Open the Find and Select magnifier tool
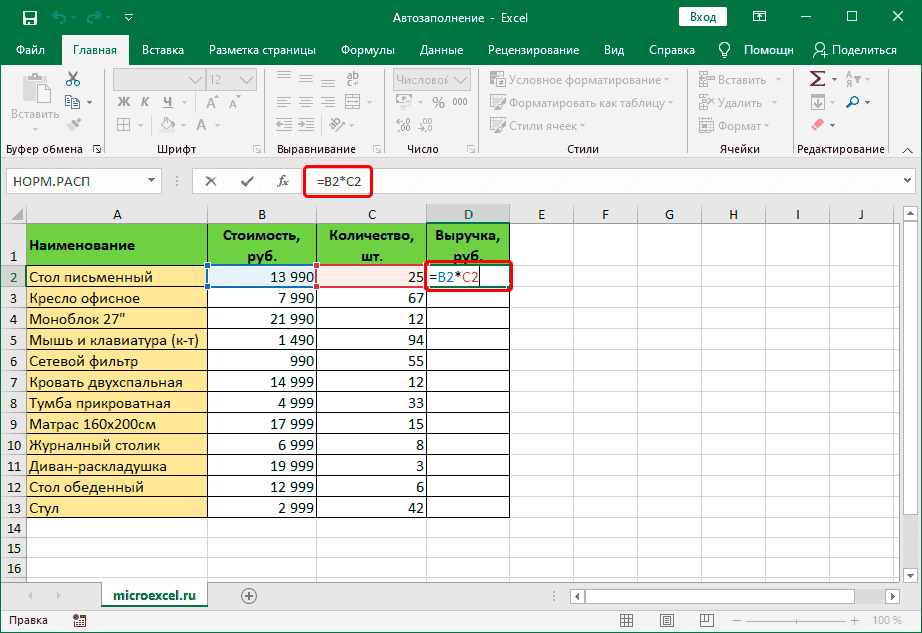Screen dimensions: 922x633 click(x=853, y=102)
